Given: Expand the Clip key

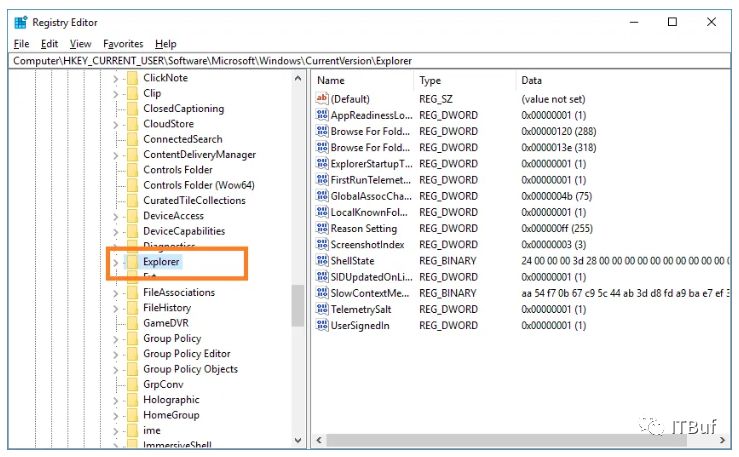Looking at the screenshot, I should (x=115, y=94).
